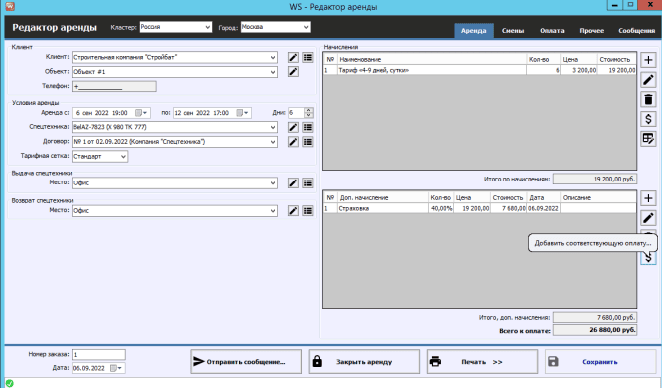Delete selected charge with trash icon
662x388 pixels.
point(648,100)
